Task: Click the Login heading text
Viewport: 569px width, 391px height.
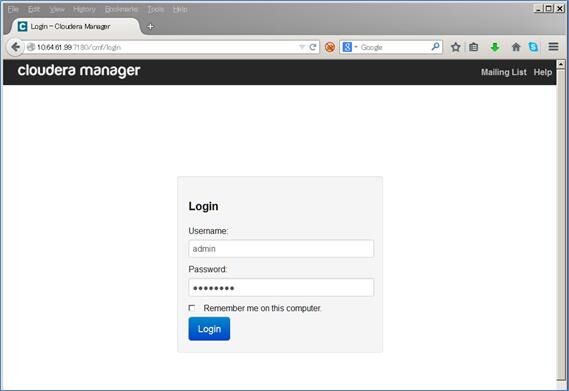Action: pyautogui.click(x=203, y=206)
